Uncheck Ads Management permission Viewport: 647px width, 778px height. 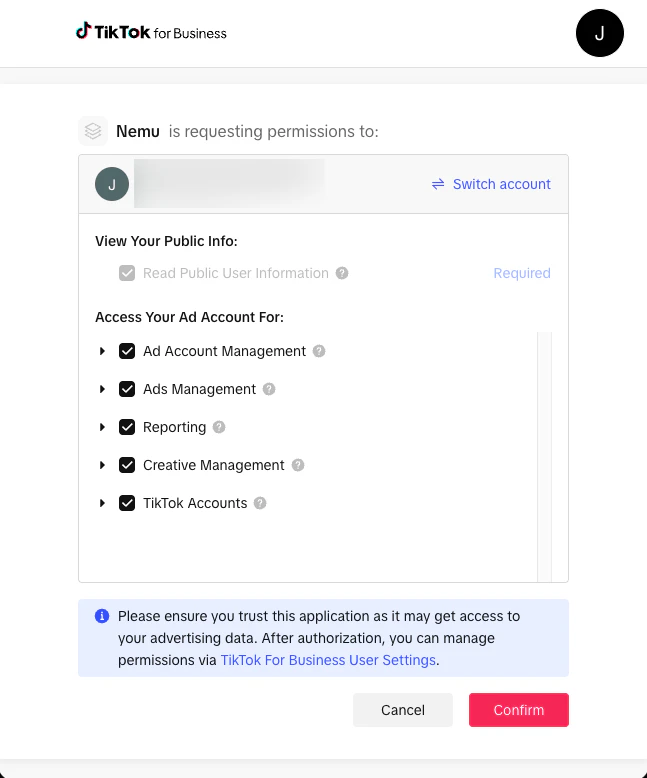pyautogui.click(x=127, y=389)
